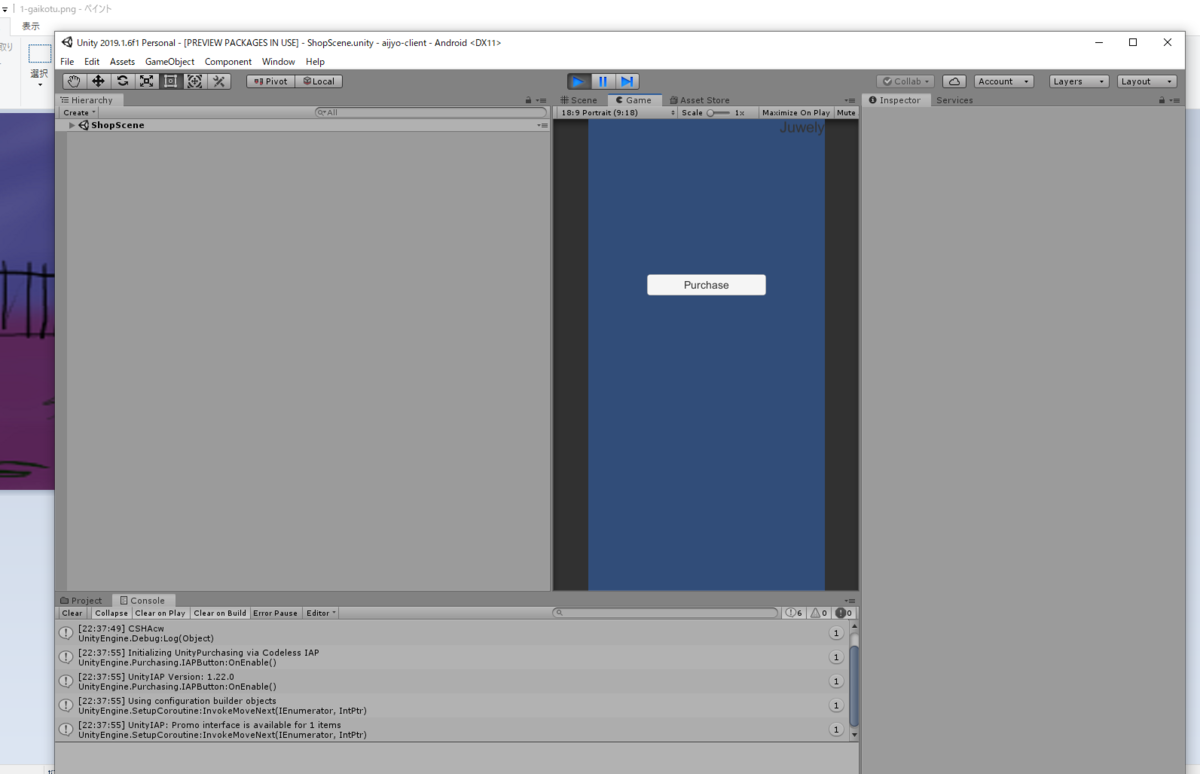1200x774 pixels.
Task: Stop play mode with Play button
Action: [x=579, y=81]
